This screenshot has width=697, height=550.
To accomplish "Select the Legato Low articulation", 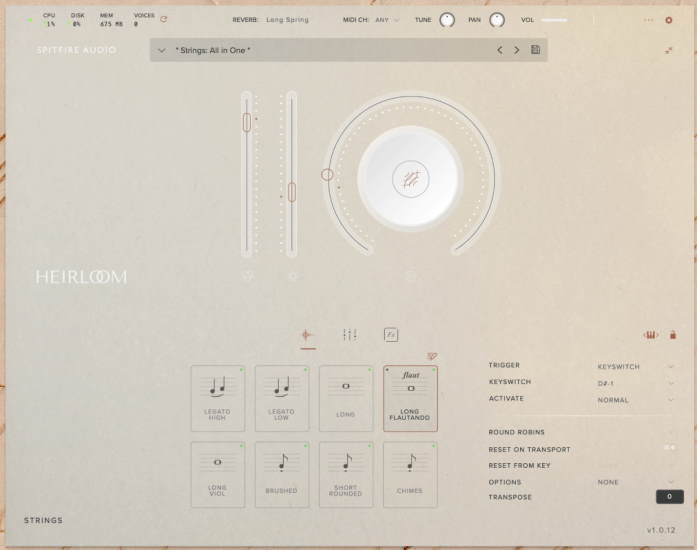I will (282, 398).
